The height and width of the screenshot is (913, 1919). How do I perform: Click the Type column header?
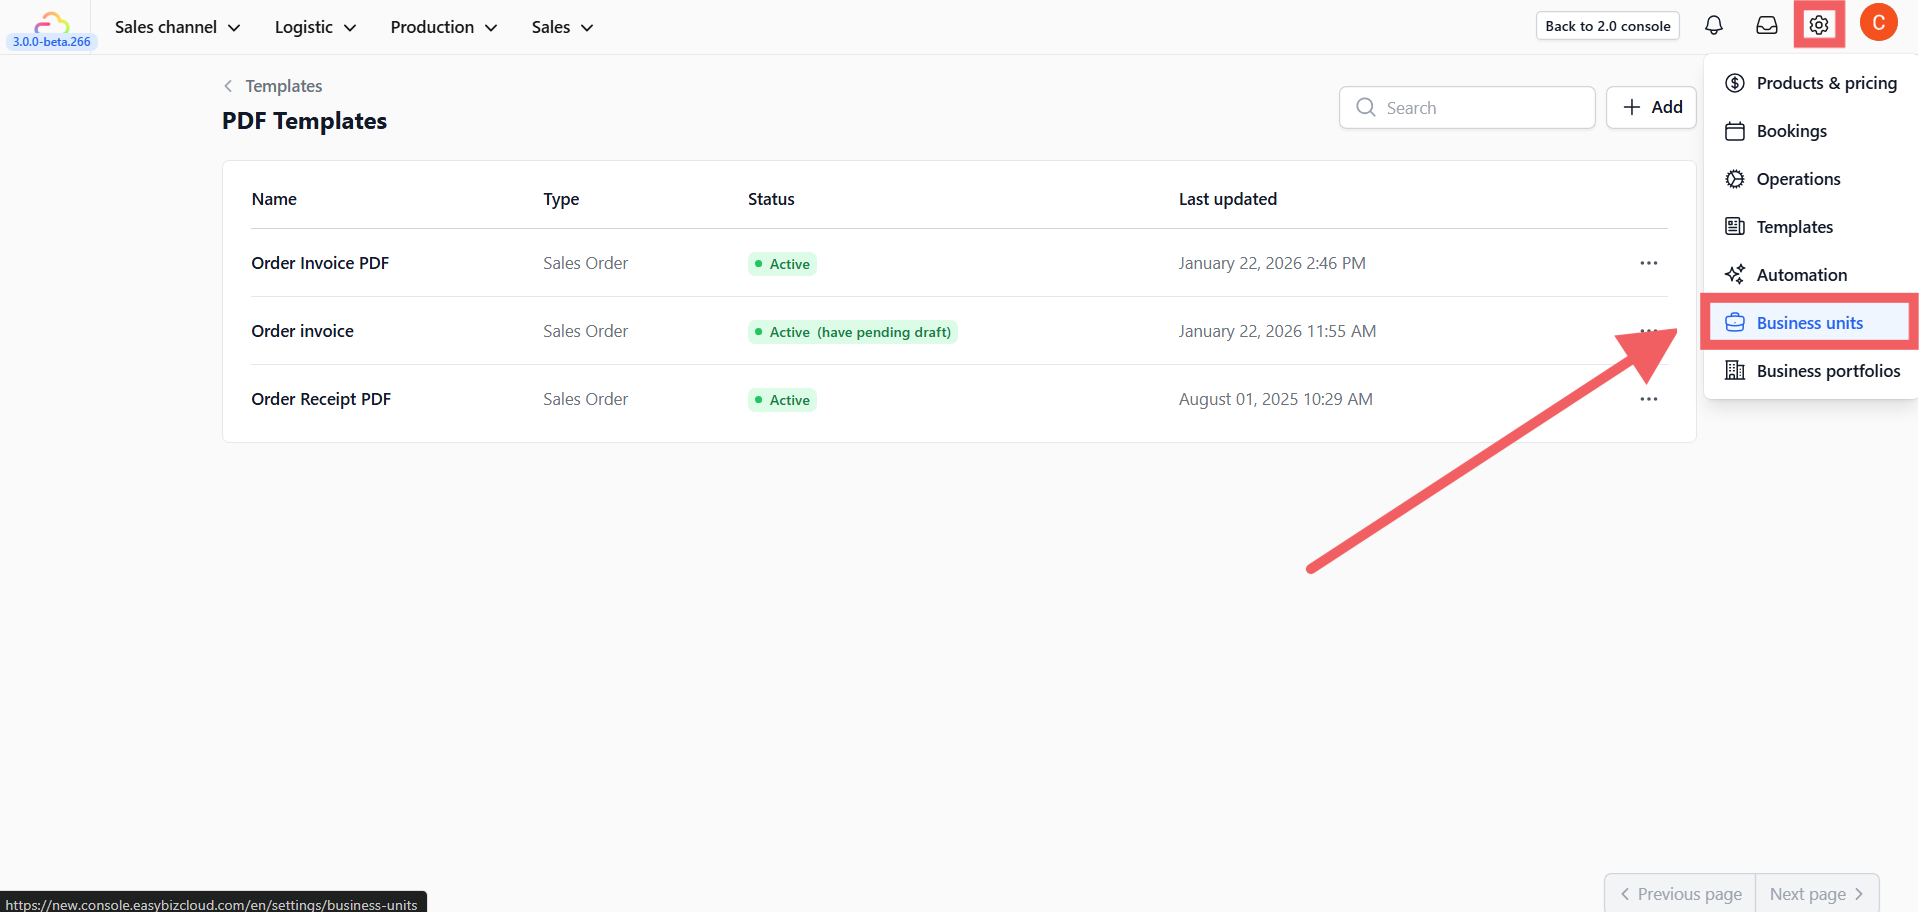pos(561,199)
